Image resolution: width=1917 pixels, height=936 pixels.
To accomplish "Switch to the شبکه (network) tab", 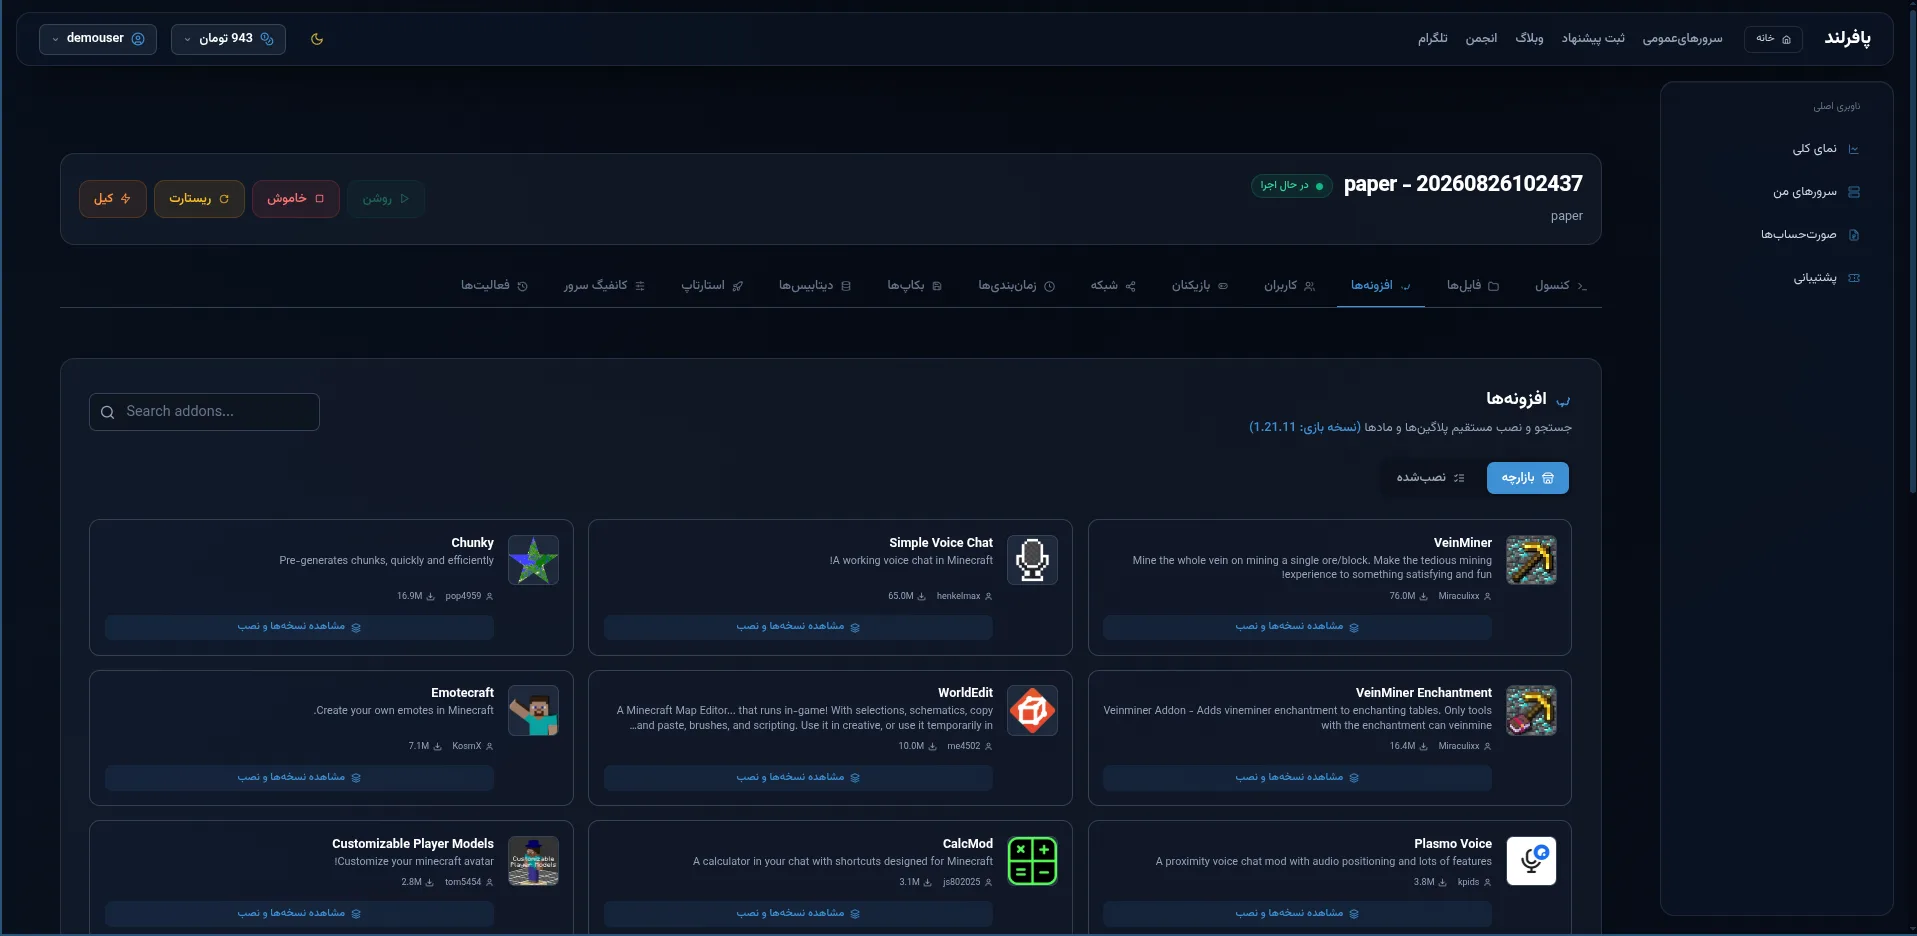I will coord(1113,286).
